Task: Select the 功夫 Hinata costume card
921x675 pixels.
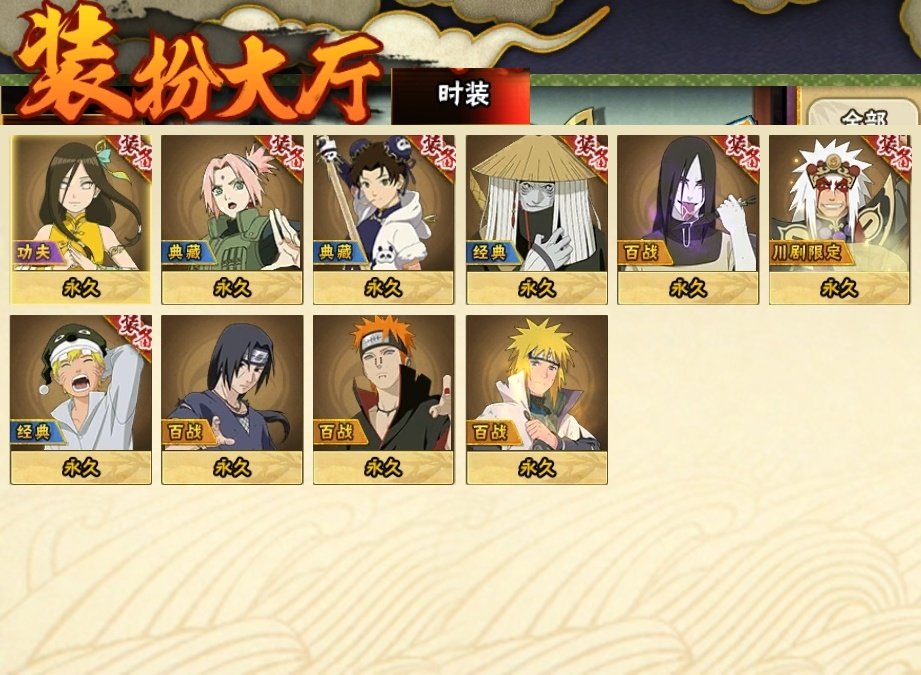Action: 80,220
